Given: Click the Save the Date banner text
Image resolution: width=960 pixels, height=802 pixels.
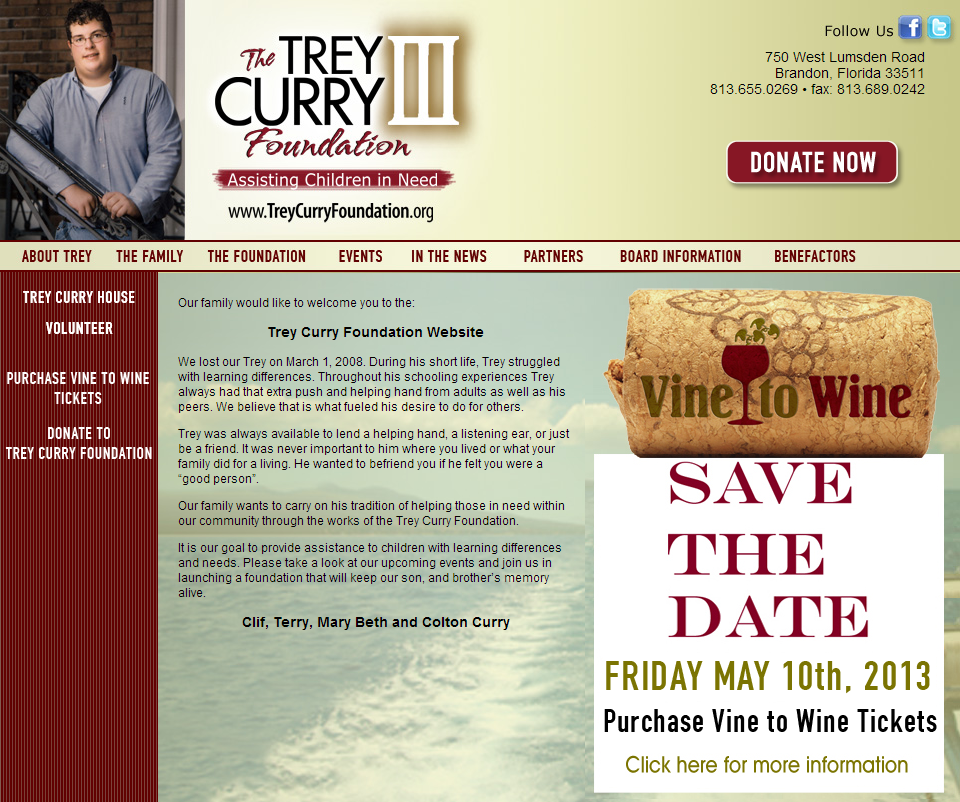Looking at the screenshot, I should [x=768, y=549].
